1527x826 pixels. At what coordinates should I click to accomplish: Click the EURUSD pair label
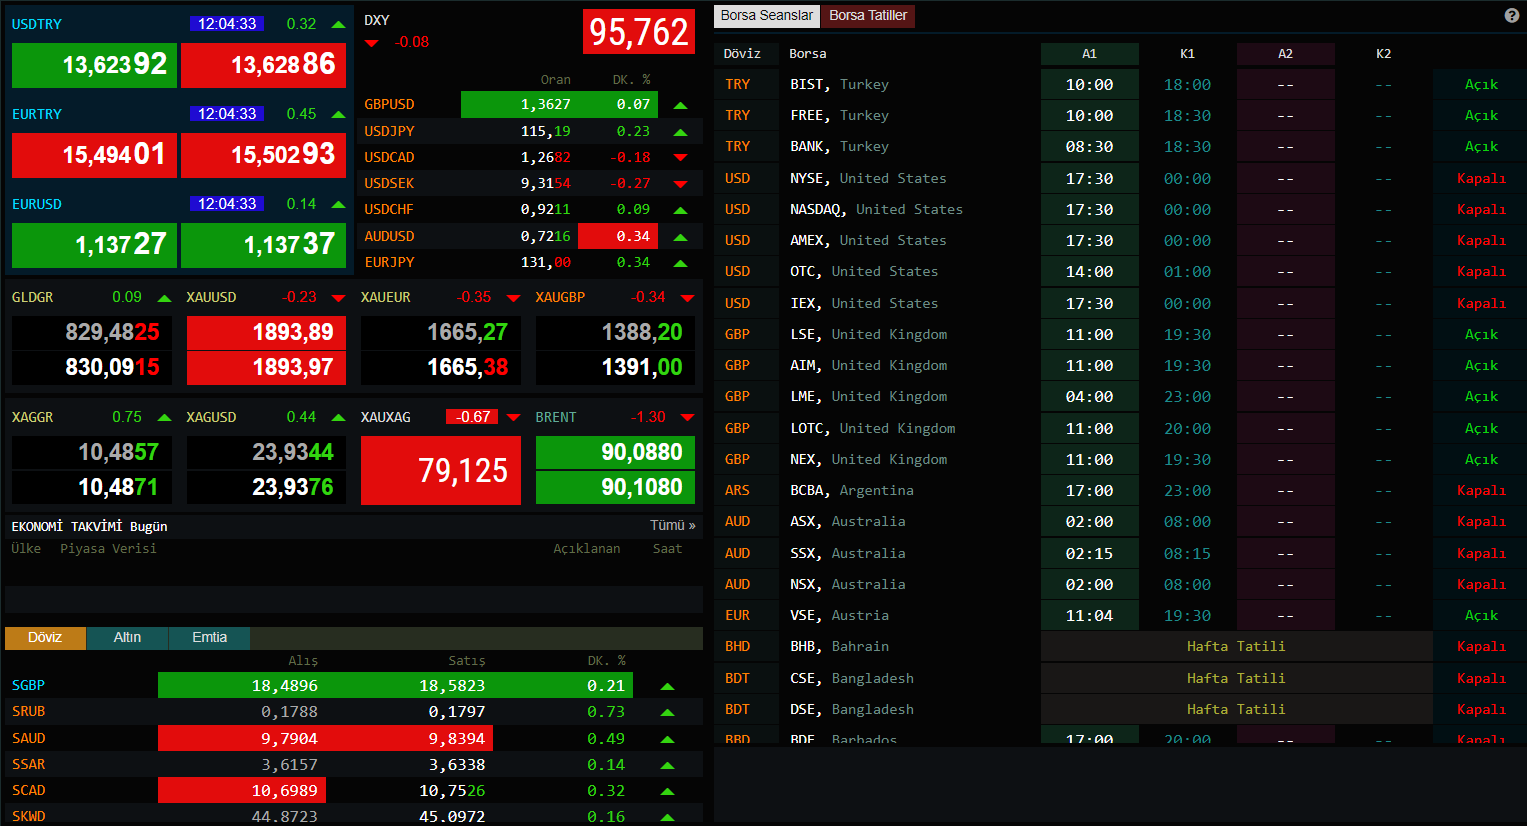pos(37,204)
